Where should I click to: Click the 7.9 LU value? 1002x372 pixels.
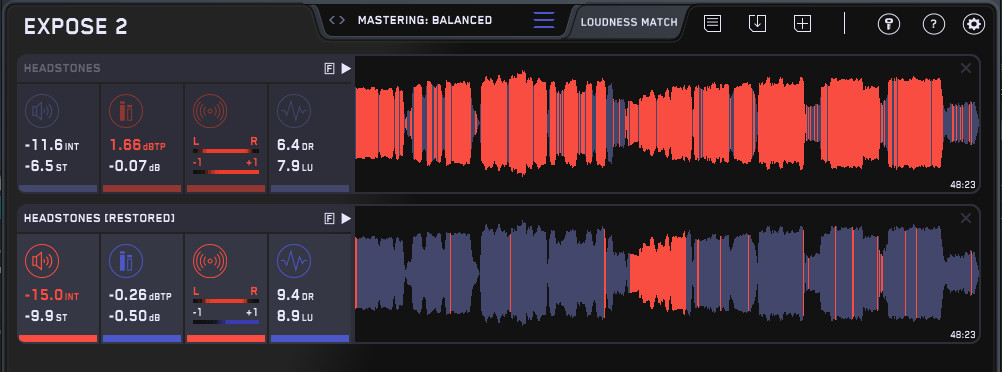(295, 167)
